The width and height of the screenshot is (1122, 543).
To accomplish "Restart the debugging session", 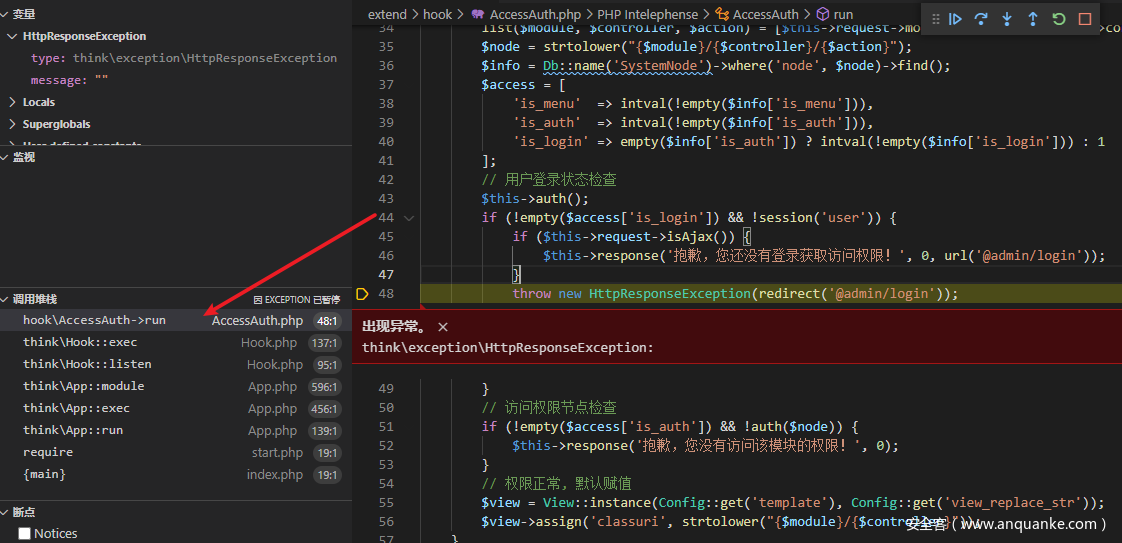I will [x=1059, y=19].
